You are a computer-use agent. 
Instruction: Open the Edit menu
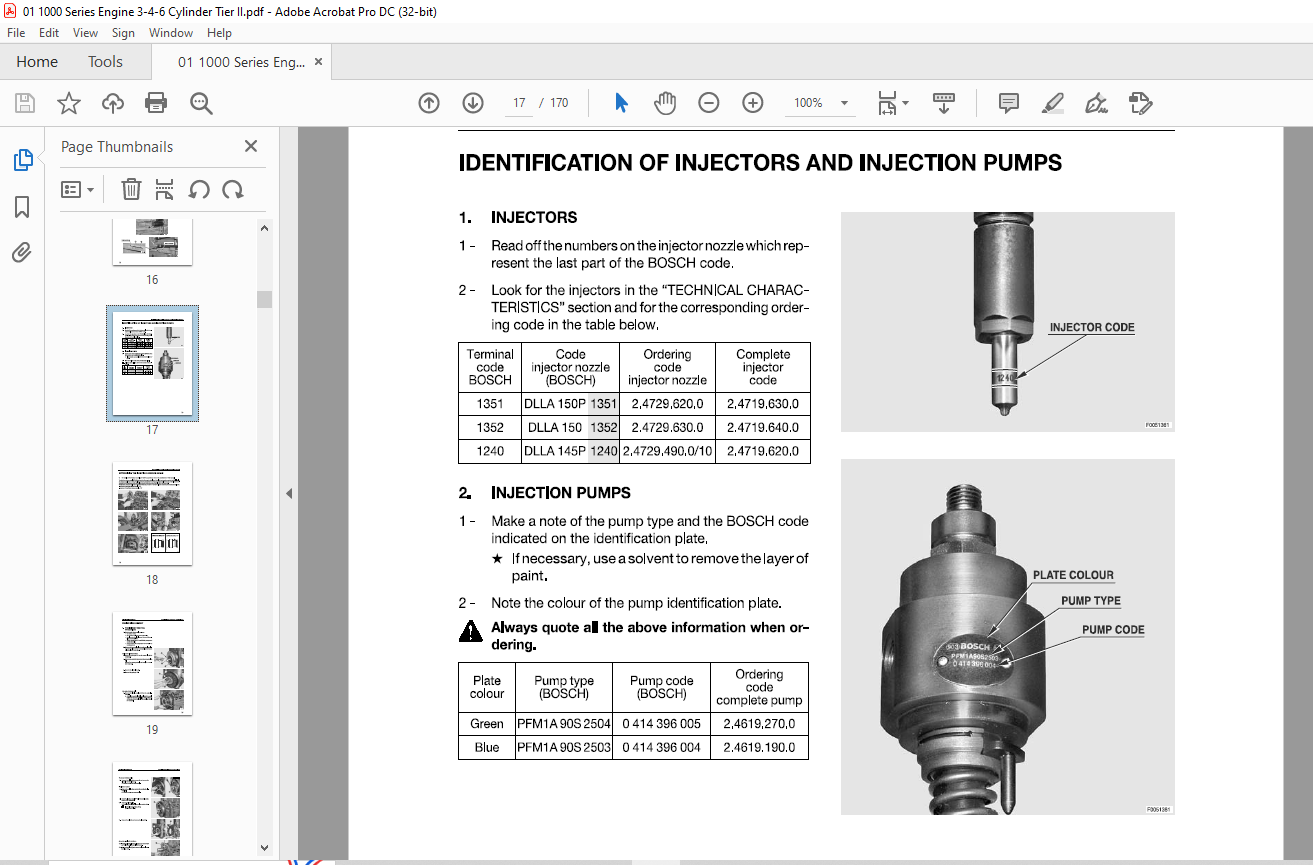point(49,33)
